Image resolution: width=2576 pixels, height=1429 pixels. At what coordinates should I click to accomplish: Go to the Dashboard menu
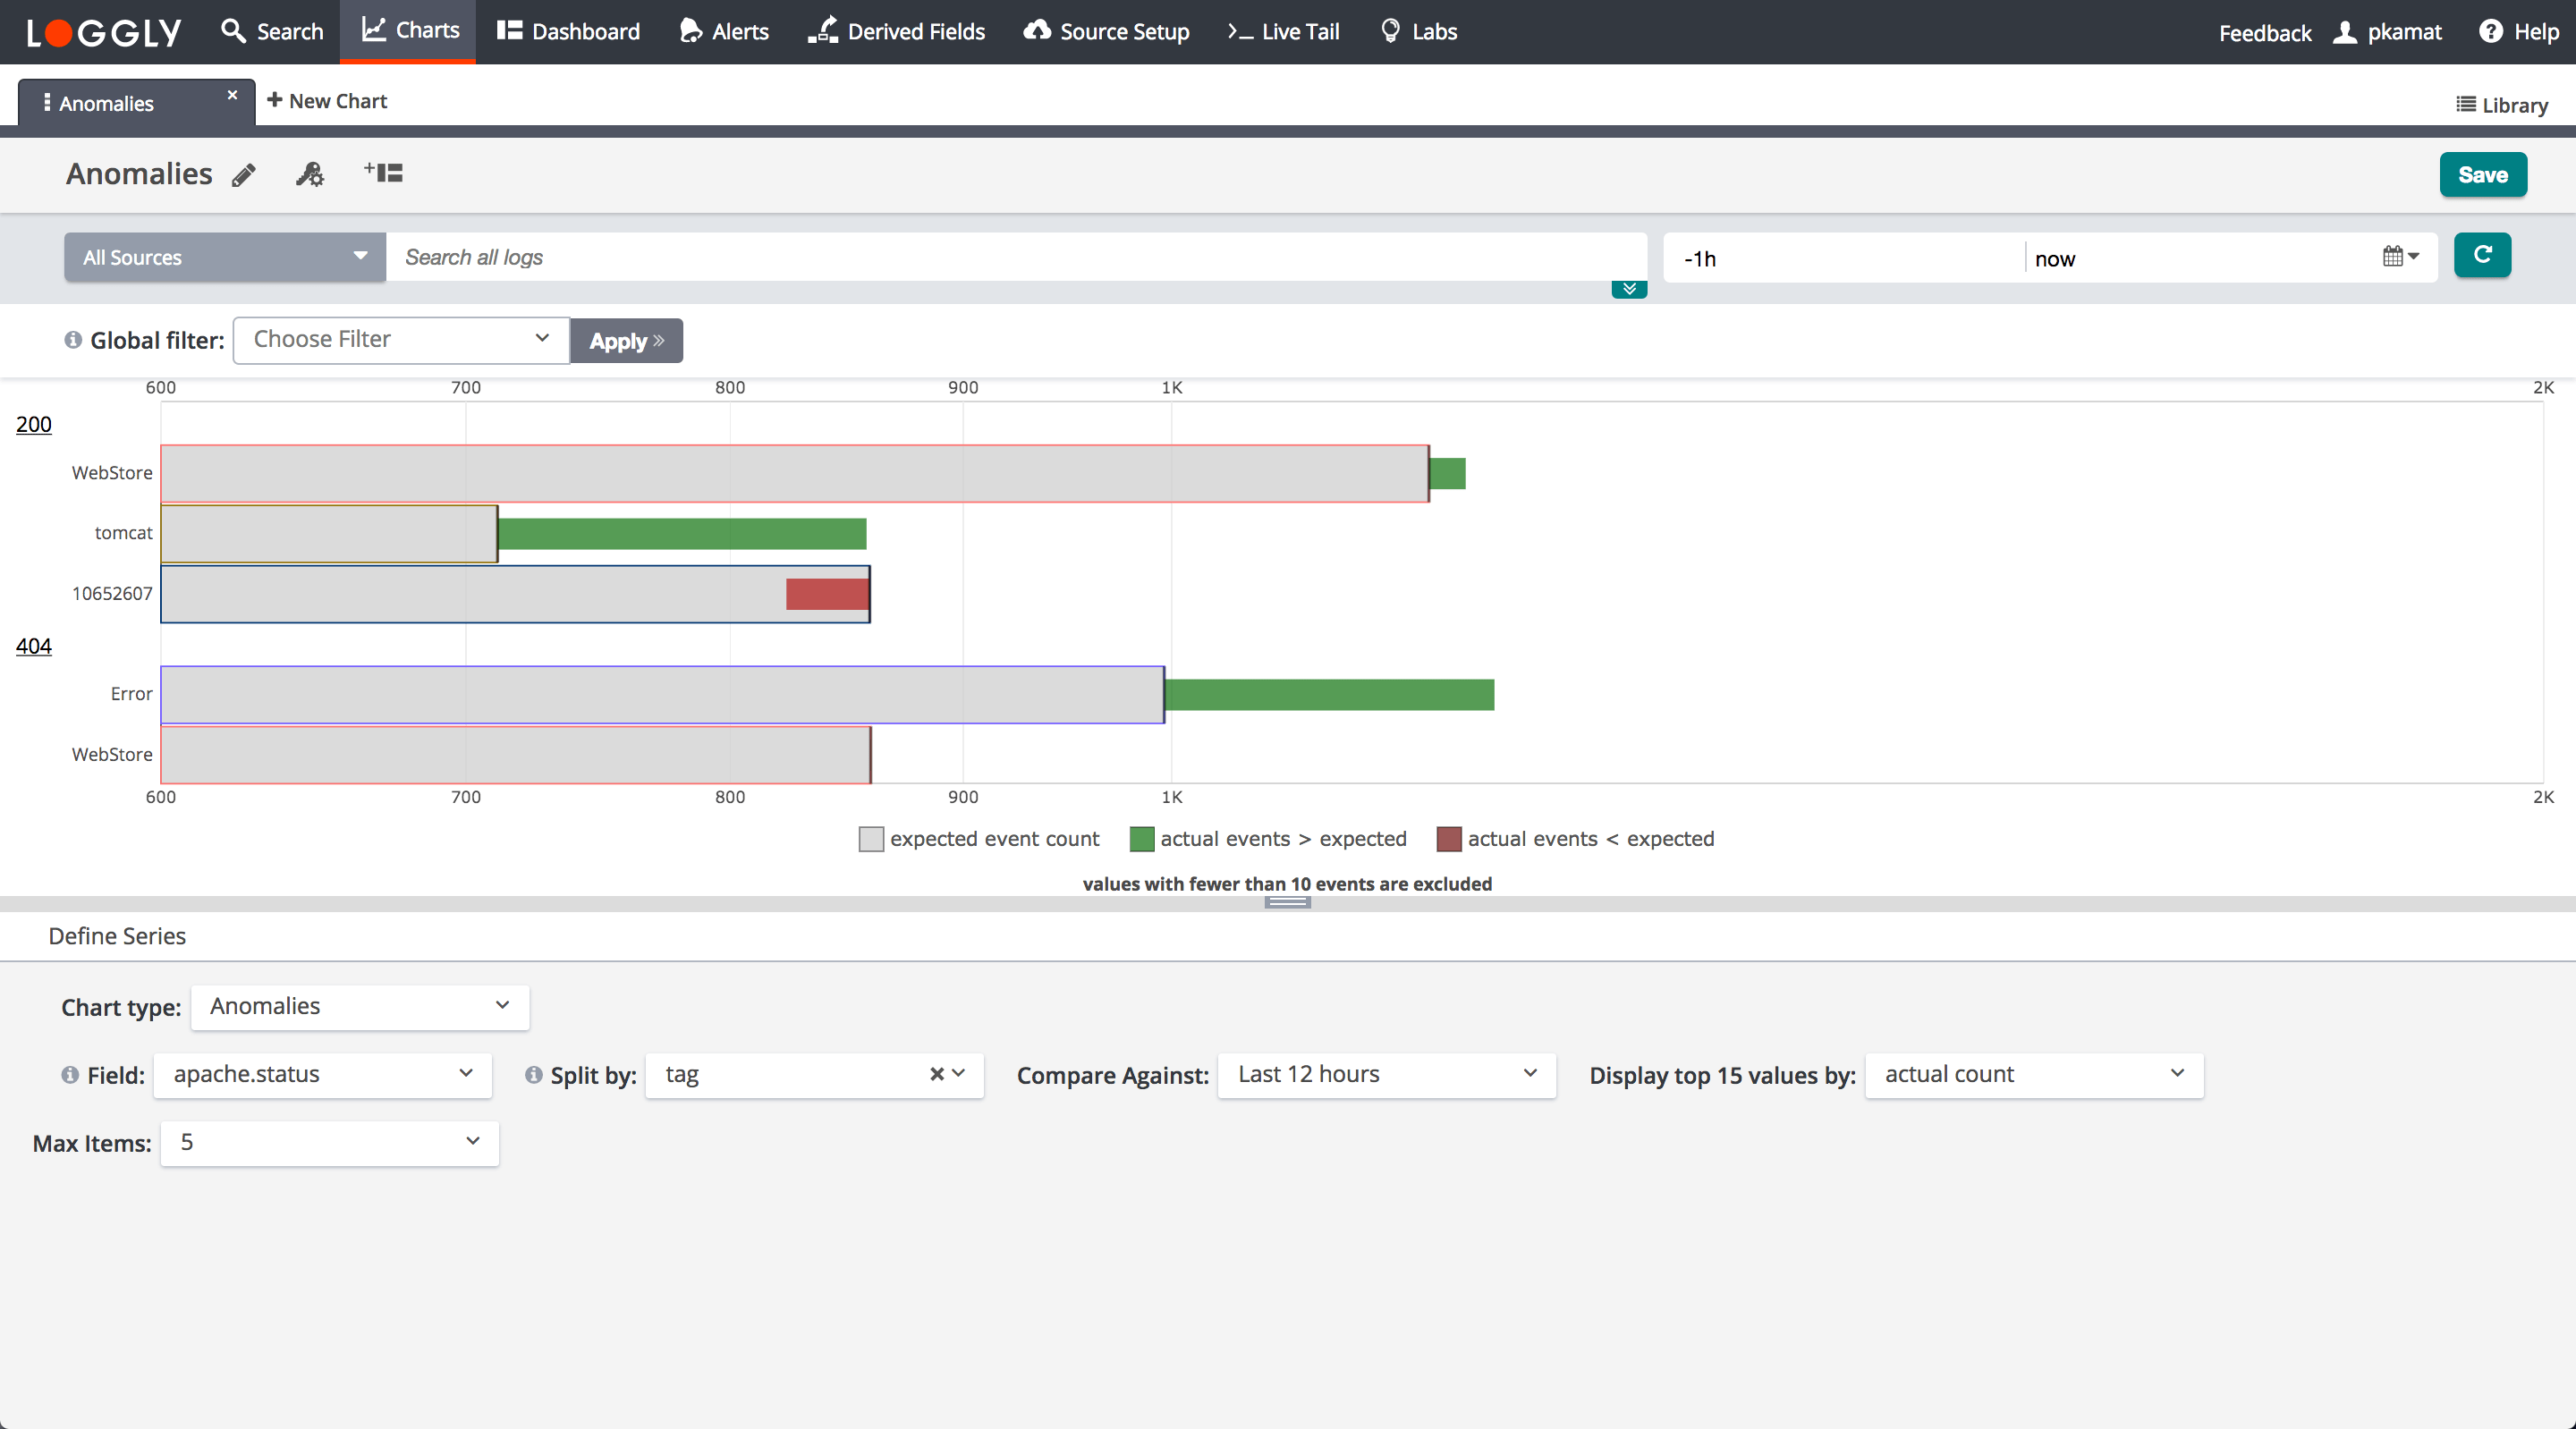coord(569,31)
